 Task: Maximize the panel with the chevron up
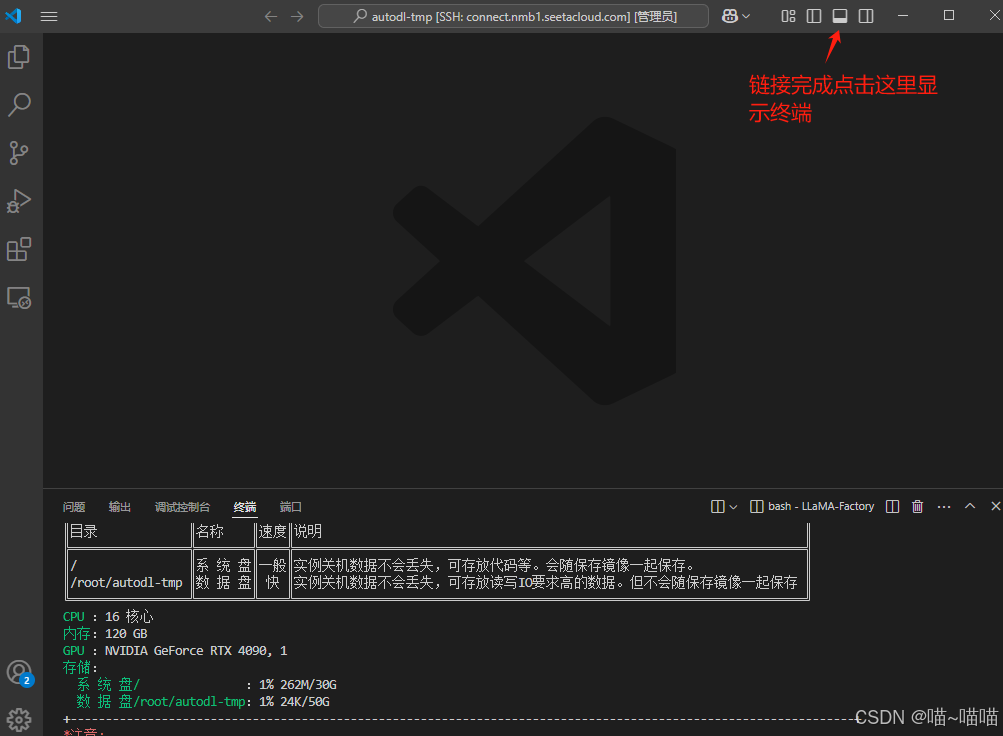pyautogui.click(x=970, y=506)
